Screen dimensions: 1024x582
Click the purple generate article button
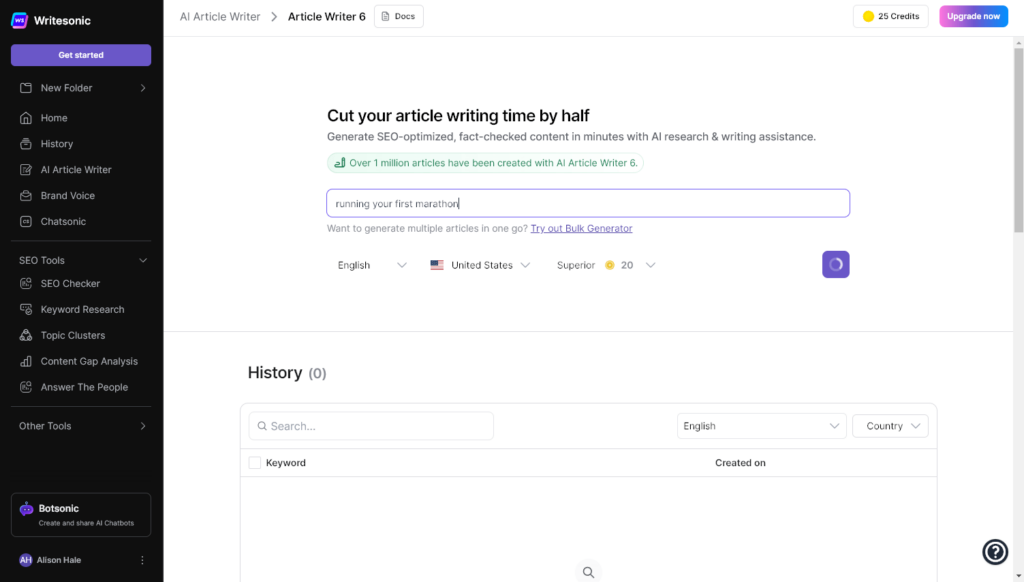(835, 264)
